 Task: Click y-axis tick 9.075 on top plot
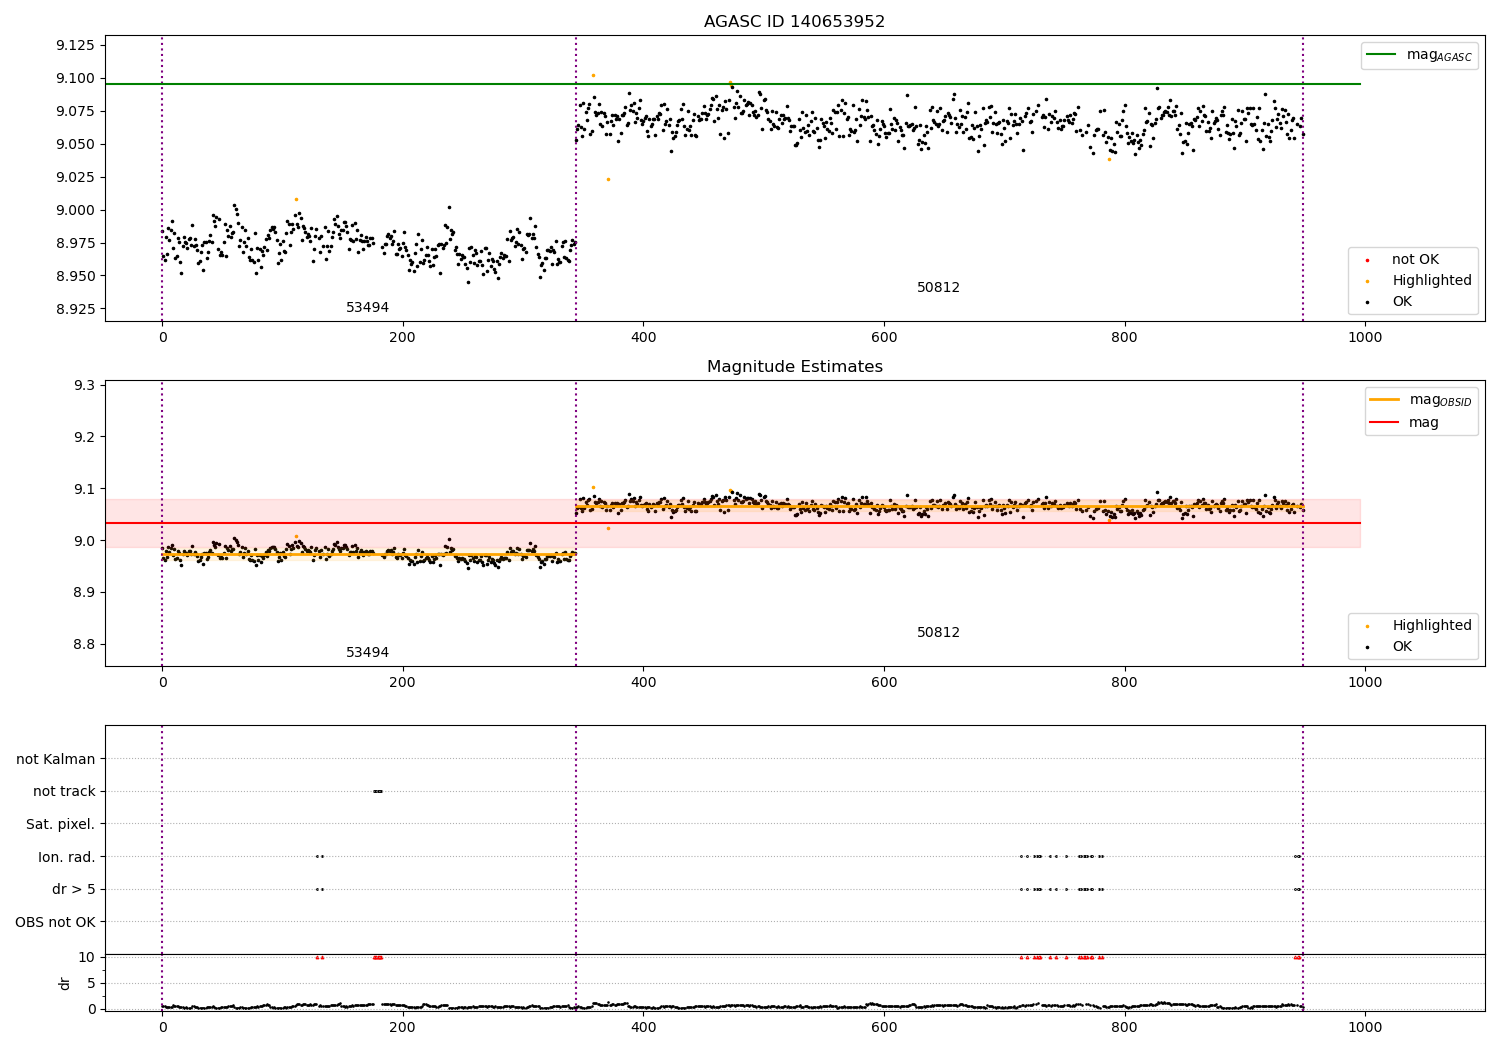click(75, 111)
